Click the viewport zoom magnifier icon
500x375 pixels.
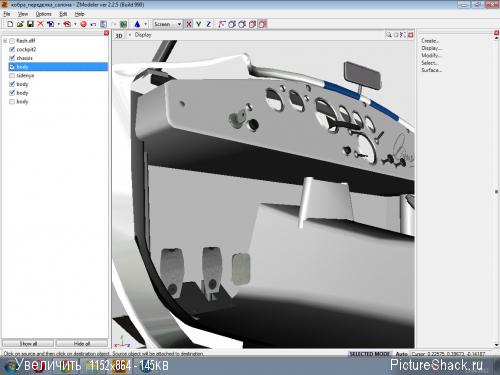[x=389, y=35]
